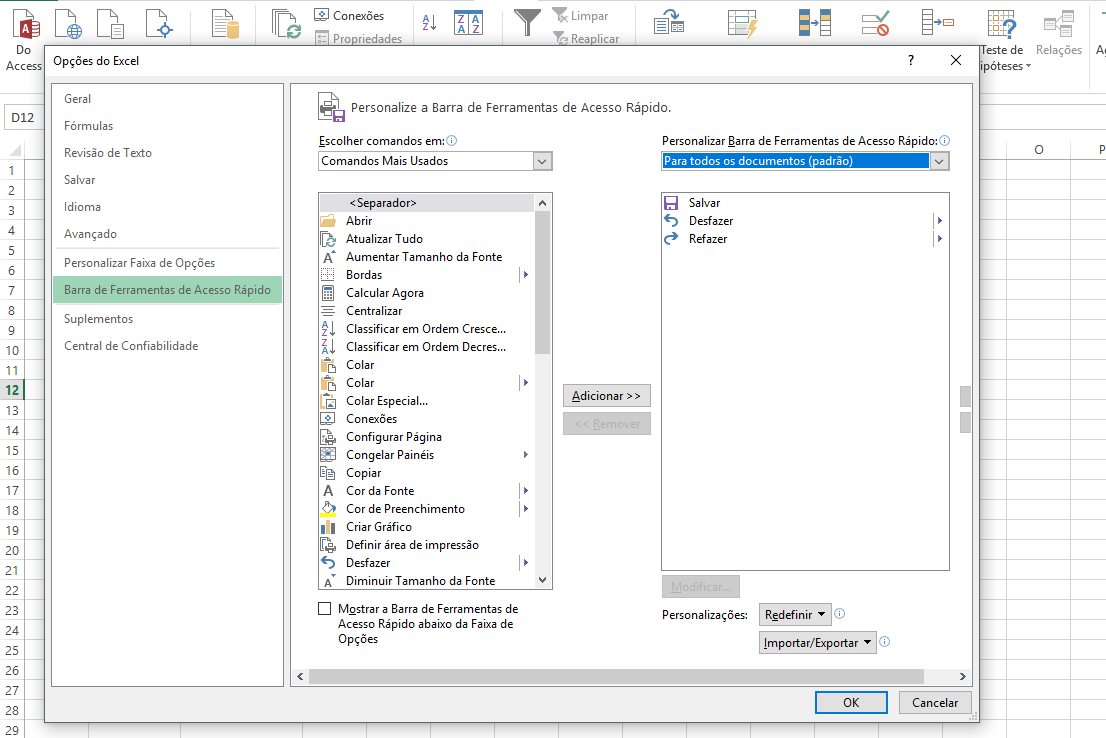
Task: Click the command list scroll up arrow
Action: tap(542, 202)
